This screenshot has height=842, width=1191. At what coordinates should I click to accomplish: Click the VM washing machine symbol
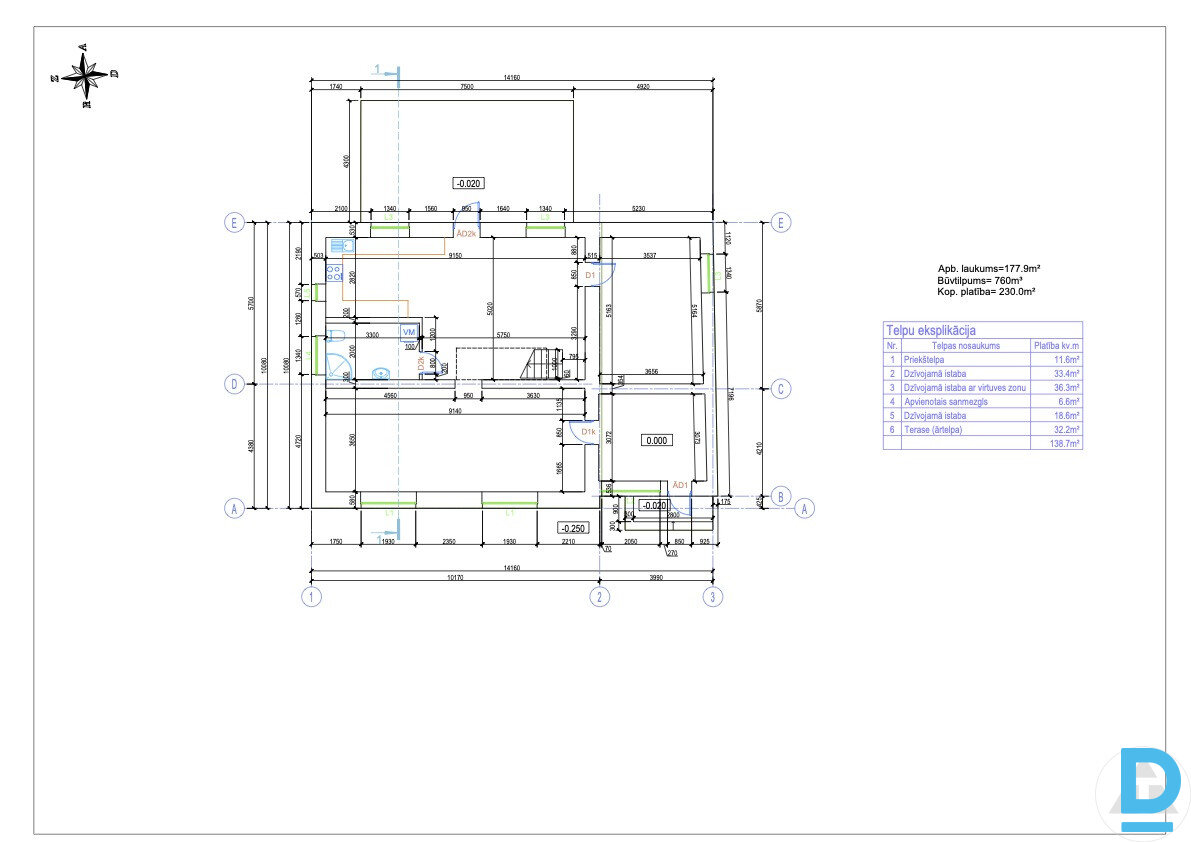point(408,331)
